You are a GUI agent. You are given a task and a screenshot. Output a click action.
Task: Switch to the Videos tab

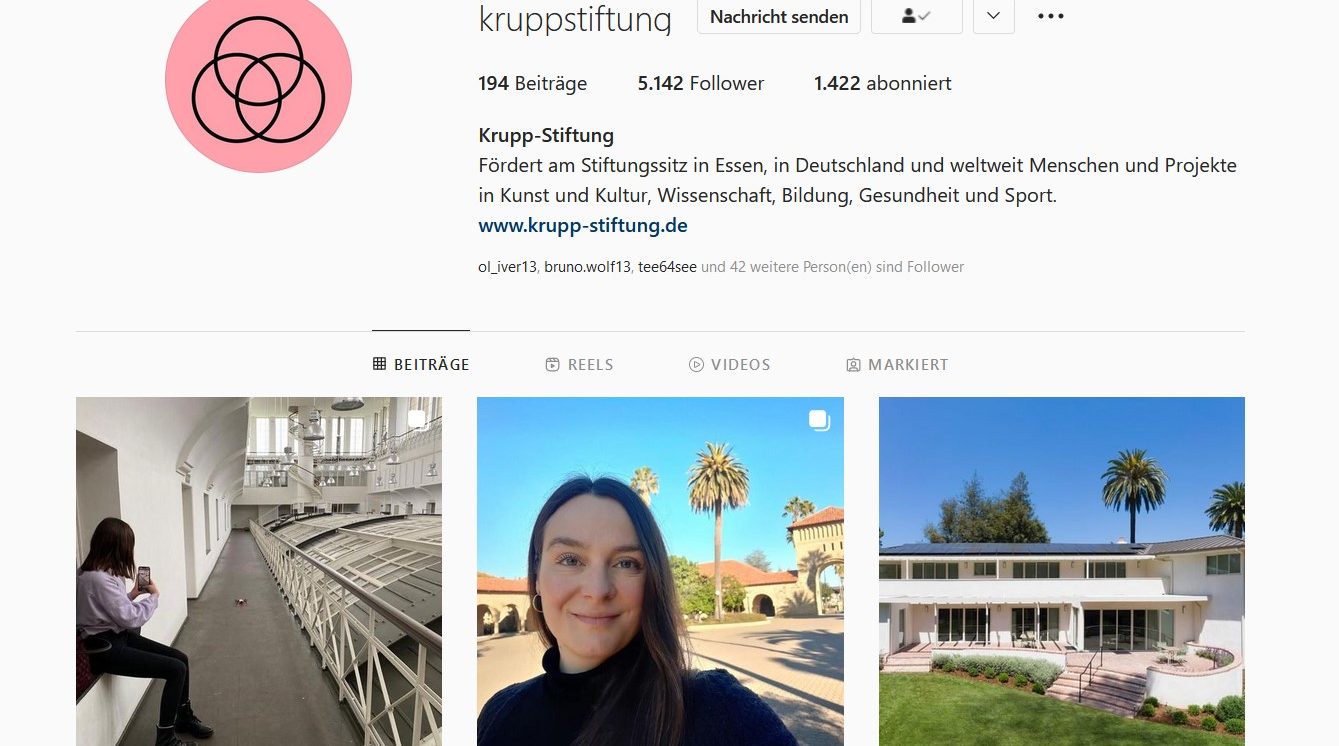click(x=730, y=365)
